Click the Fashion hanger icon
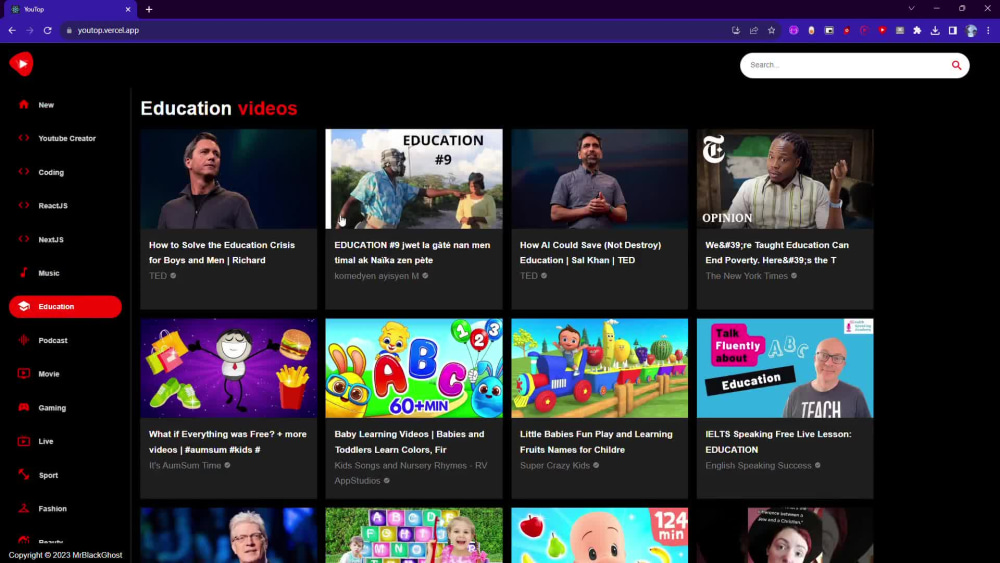Screen dimensions: 1000x563 (x=24, y=508)
